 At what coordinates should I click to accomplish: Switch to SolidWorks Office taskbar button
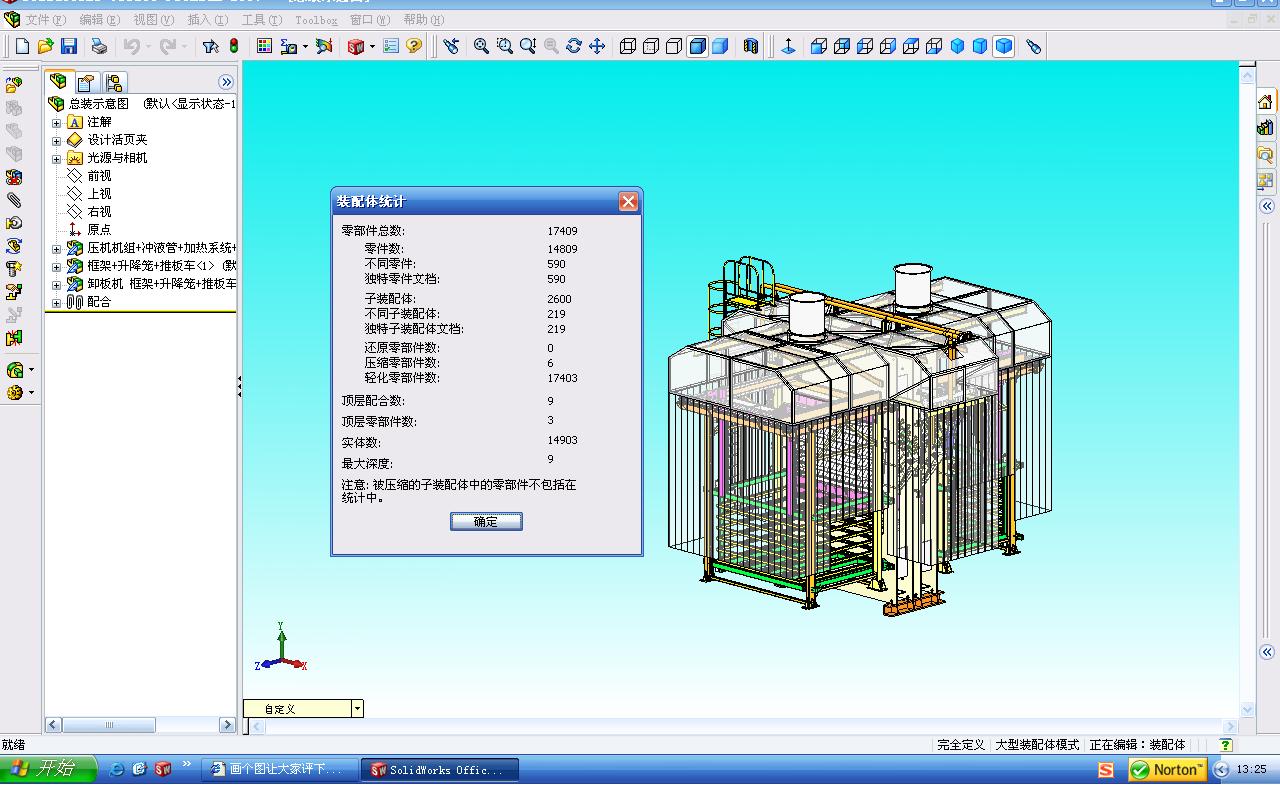click(440, 769)
